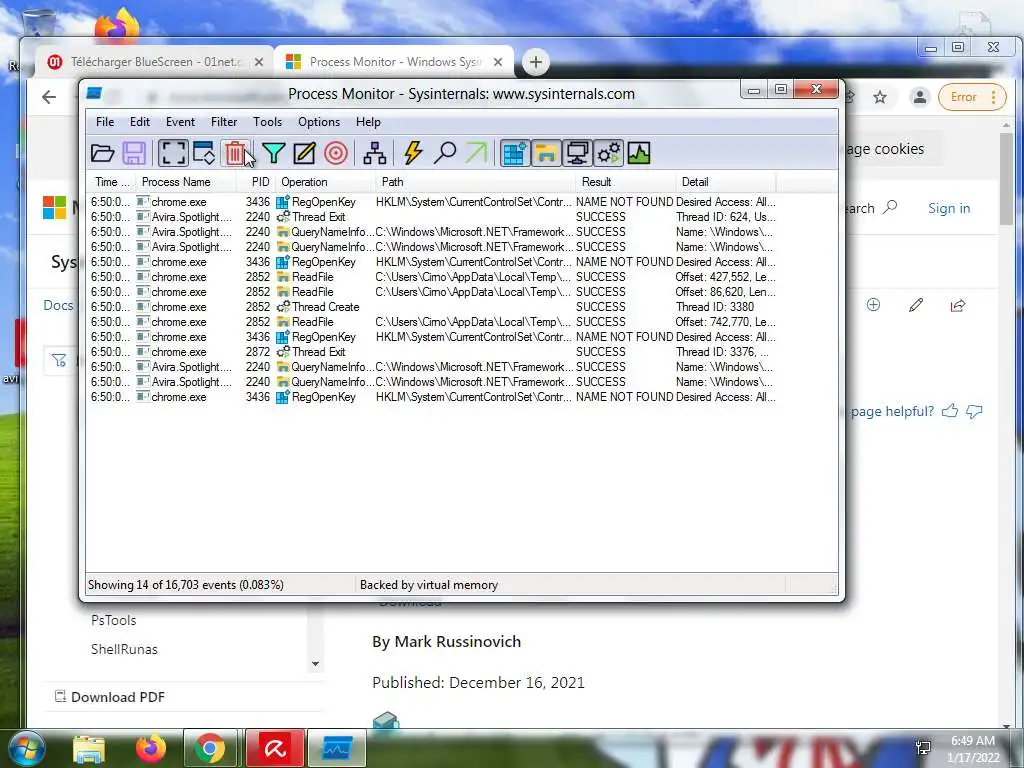Open the Process Tree icon

[x=374, y=153]
